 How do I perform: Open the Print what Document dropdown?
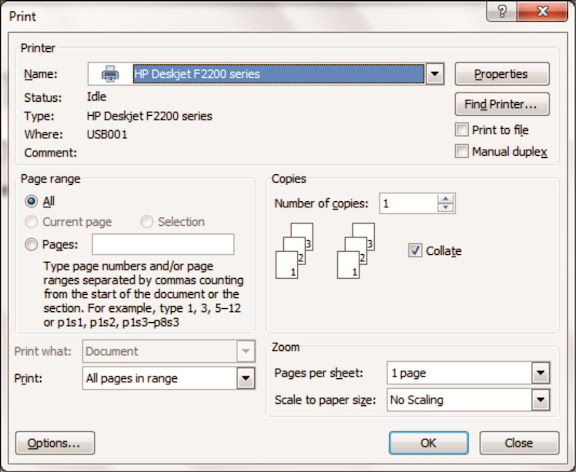point(246,351)
